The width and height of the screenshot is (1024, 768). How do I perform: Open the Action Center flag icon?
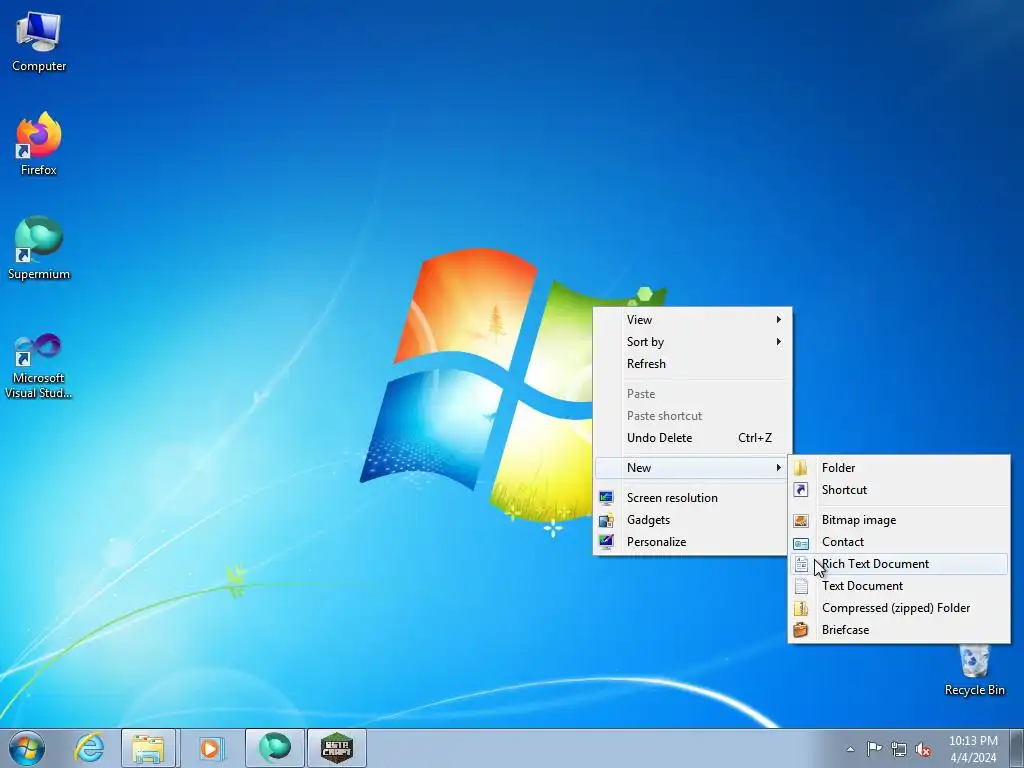click(x=874, y=748)
